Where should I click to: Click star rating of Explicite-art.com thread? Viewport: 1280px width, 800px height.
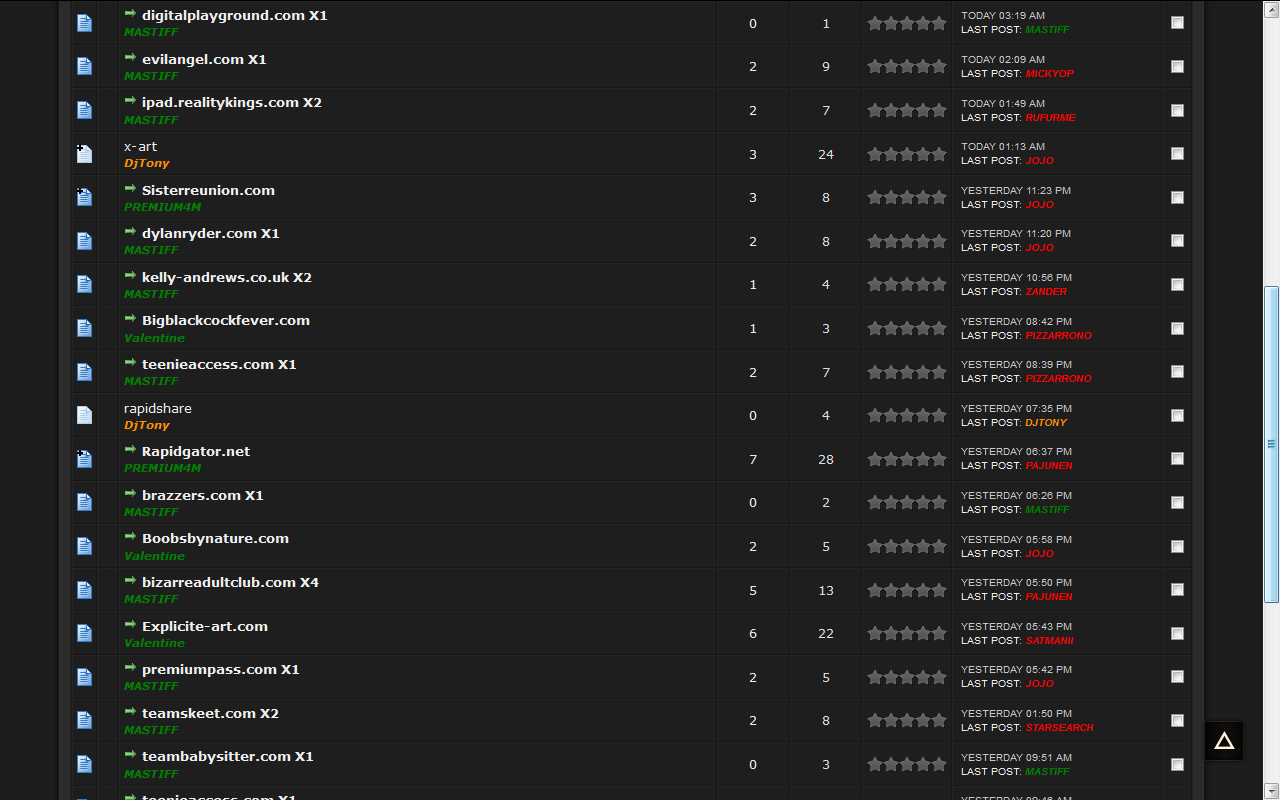[x=907, y=633]
